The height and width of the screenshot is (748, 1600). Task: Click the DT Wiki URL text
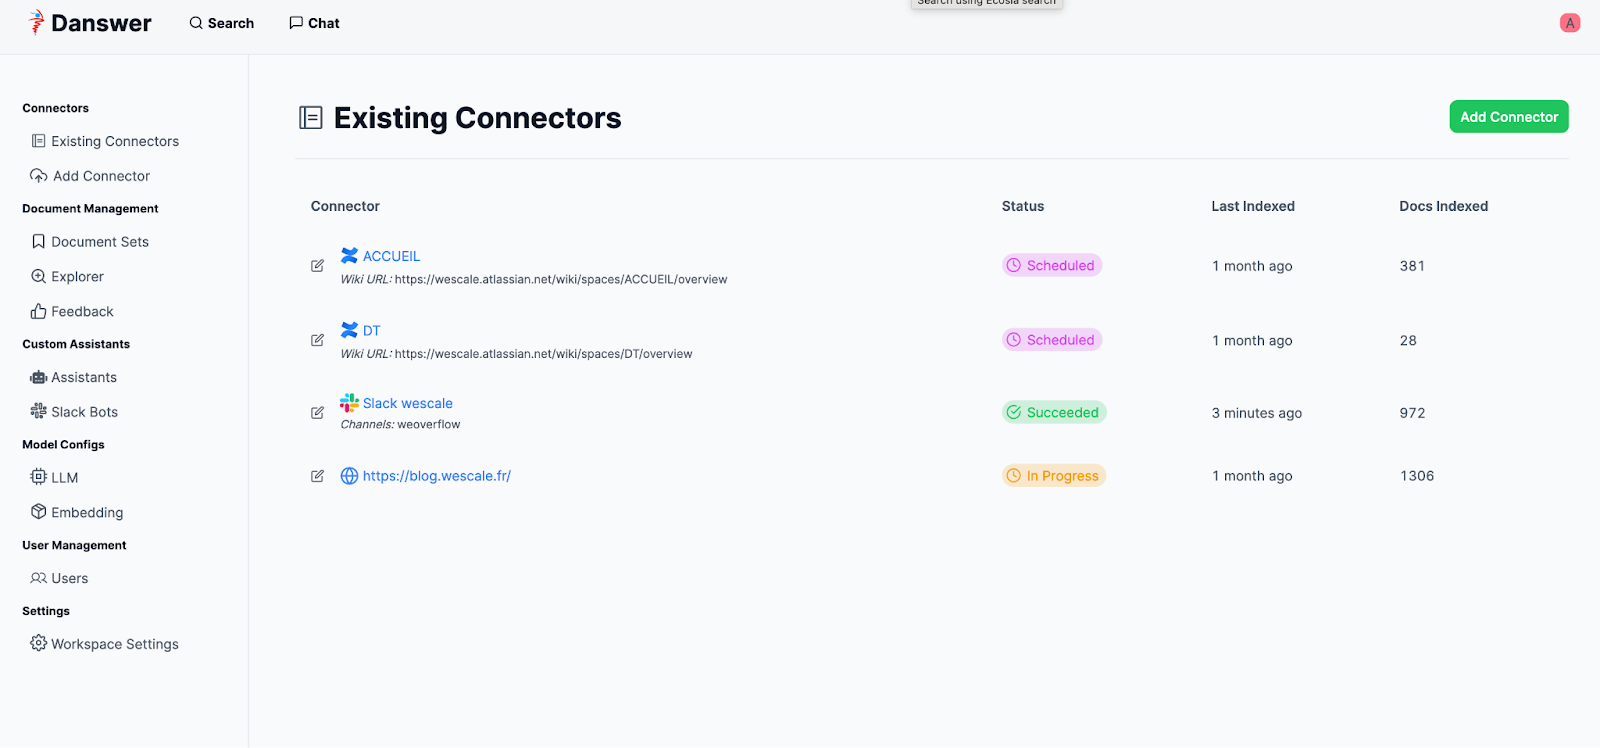point(516,354)
